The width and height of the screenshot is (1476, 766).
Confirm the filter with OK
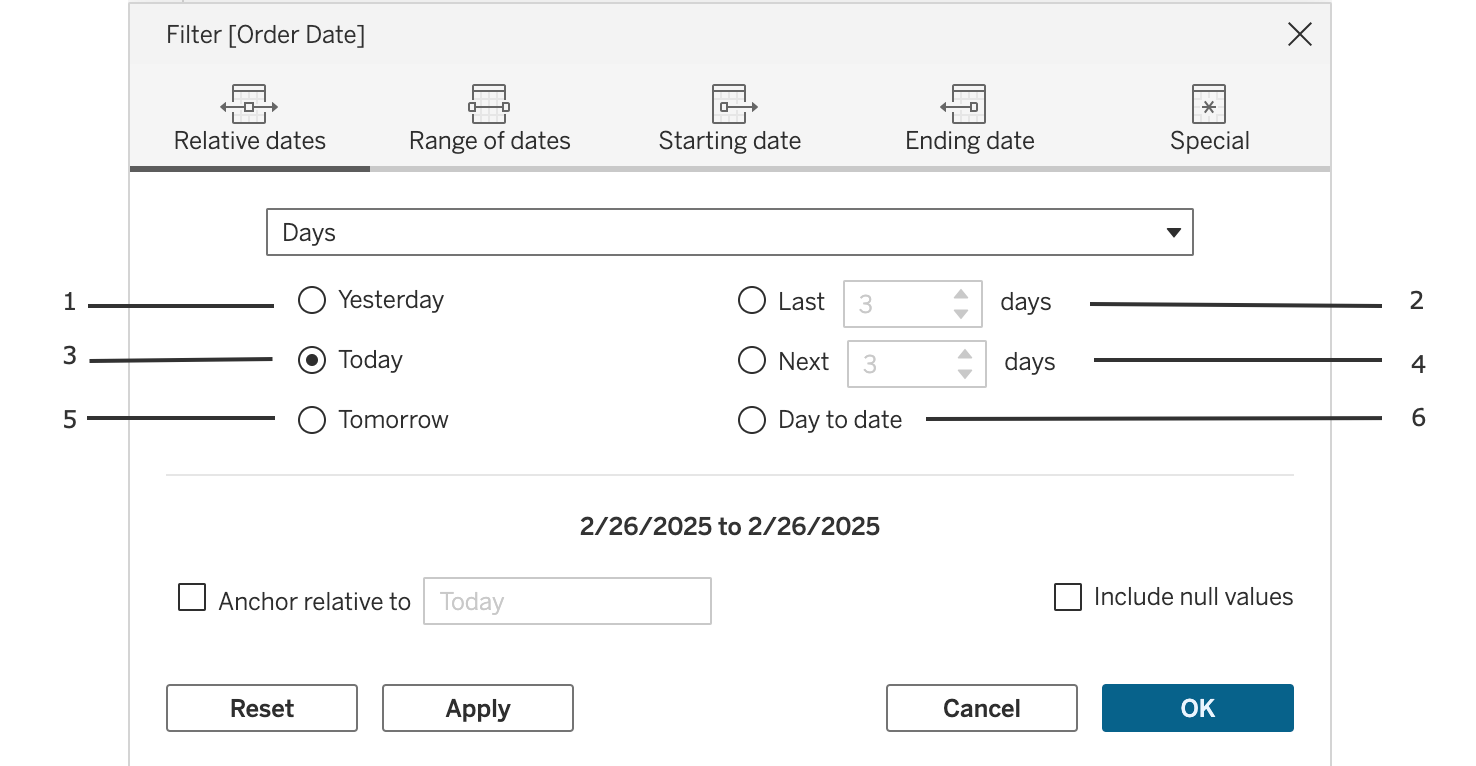point(1198,708)
